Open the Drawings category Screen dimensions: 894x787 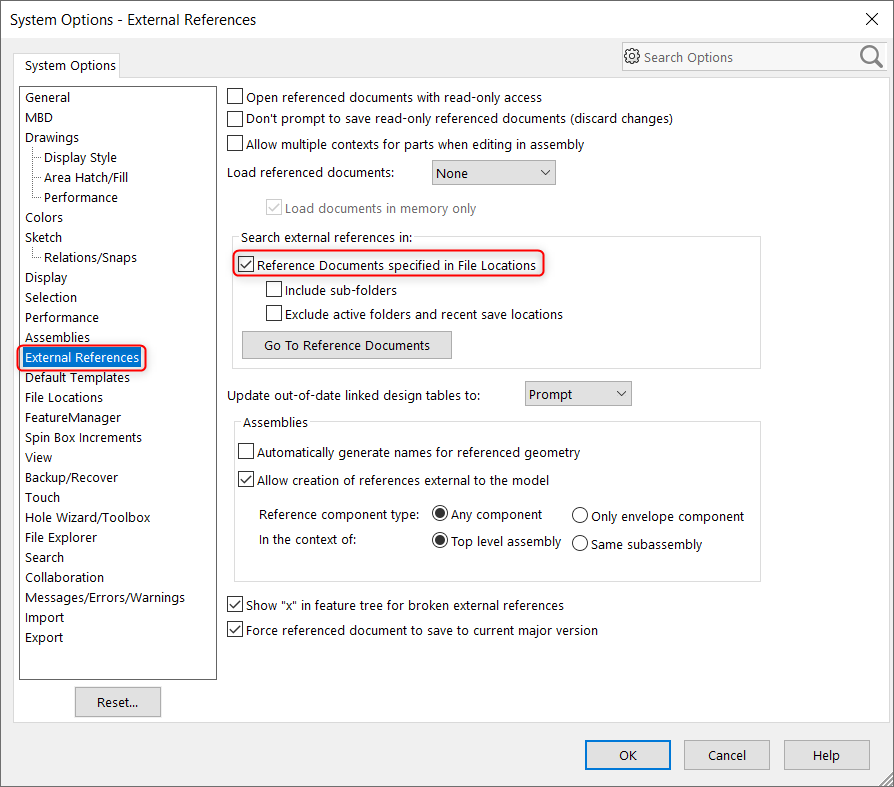(x=52, y=137)
